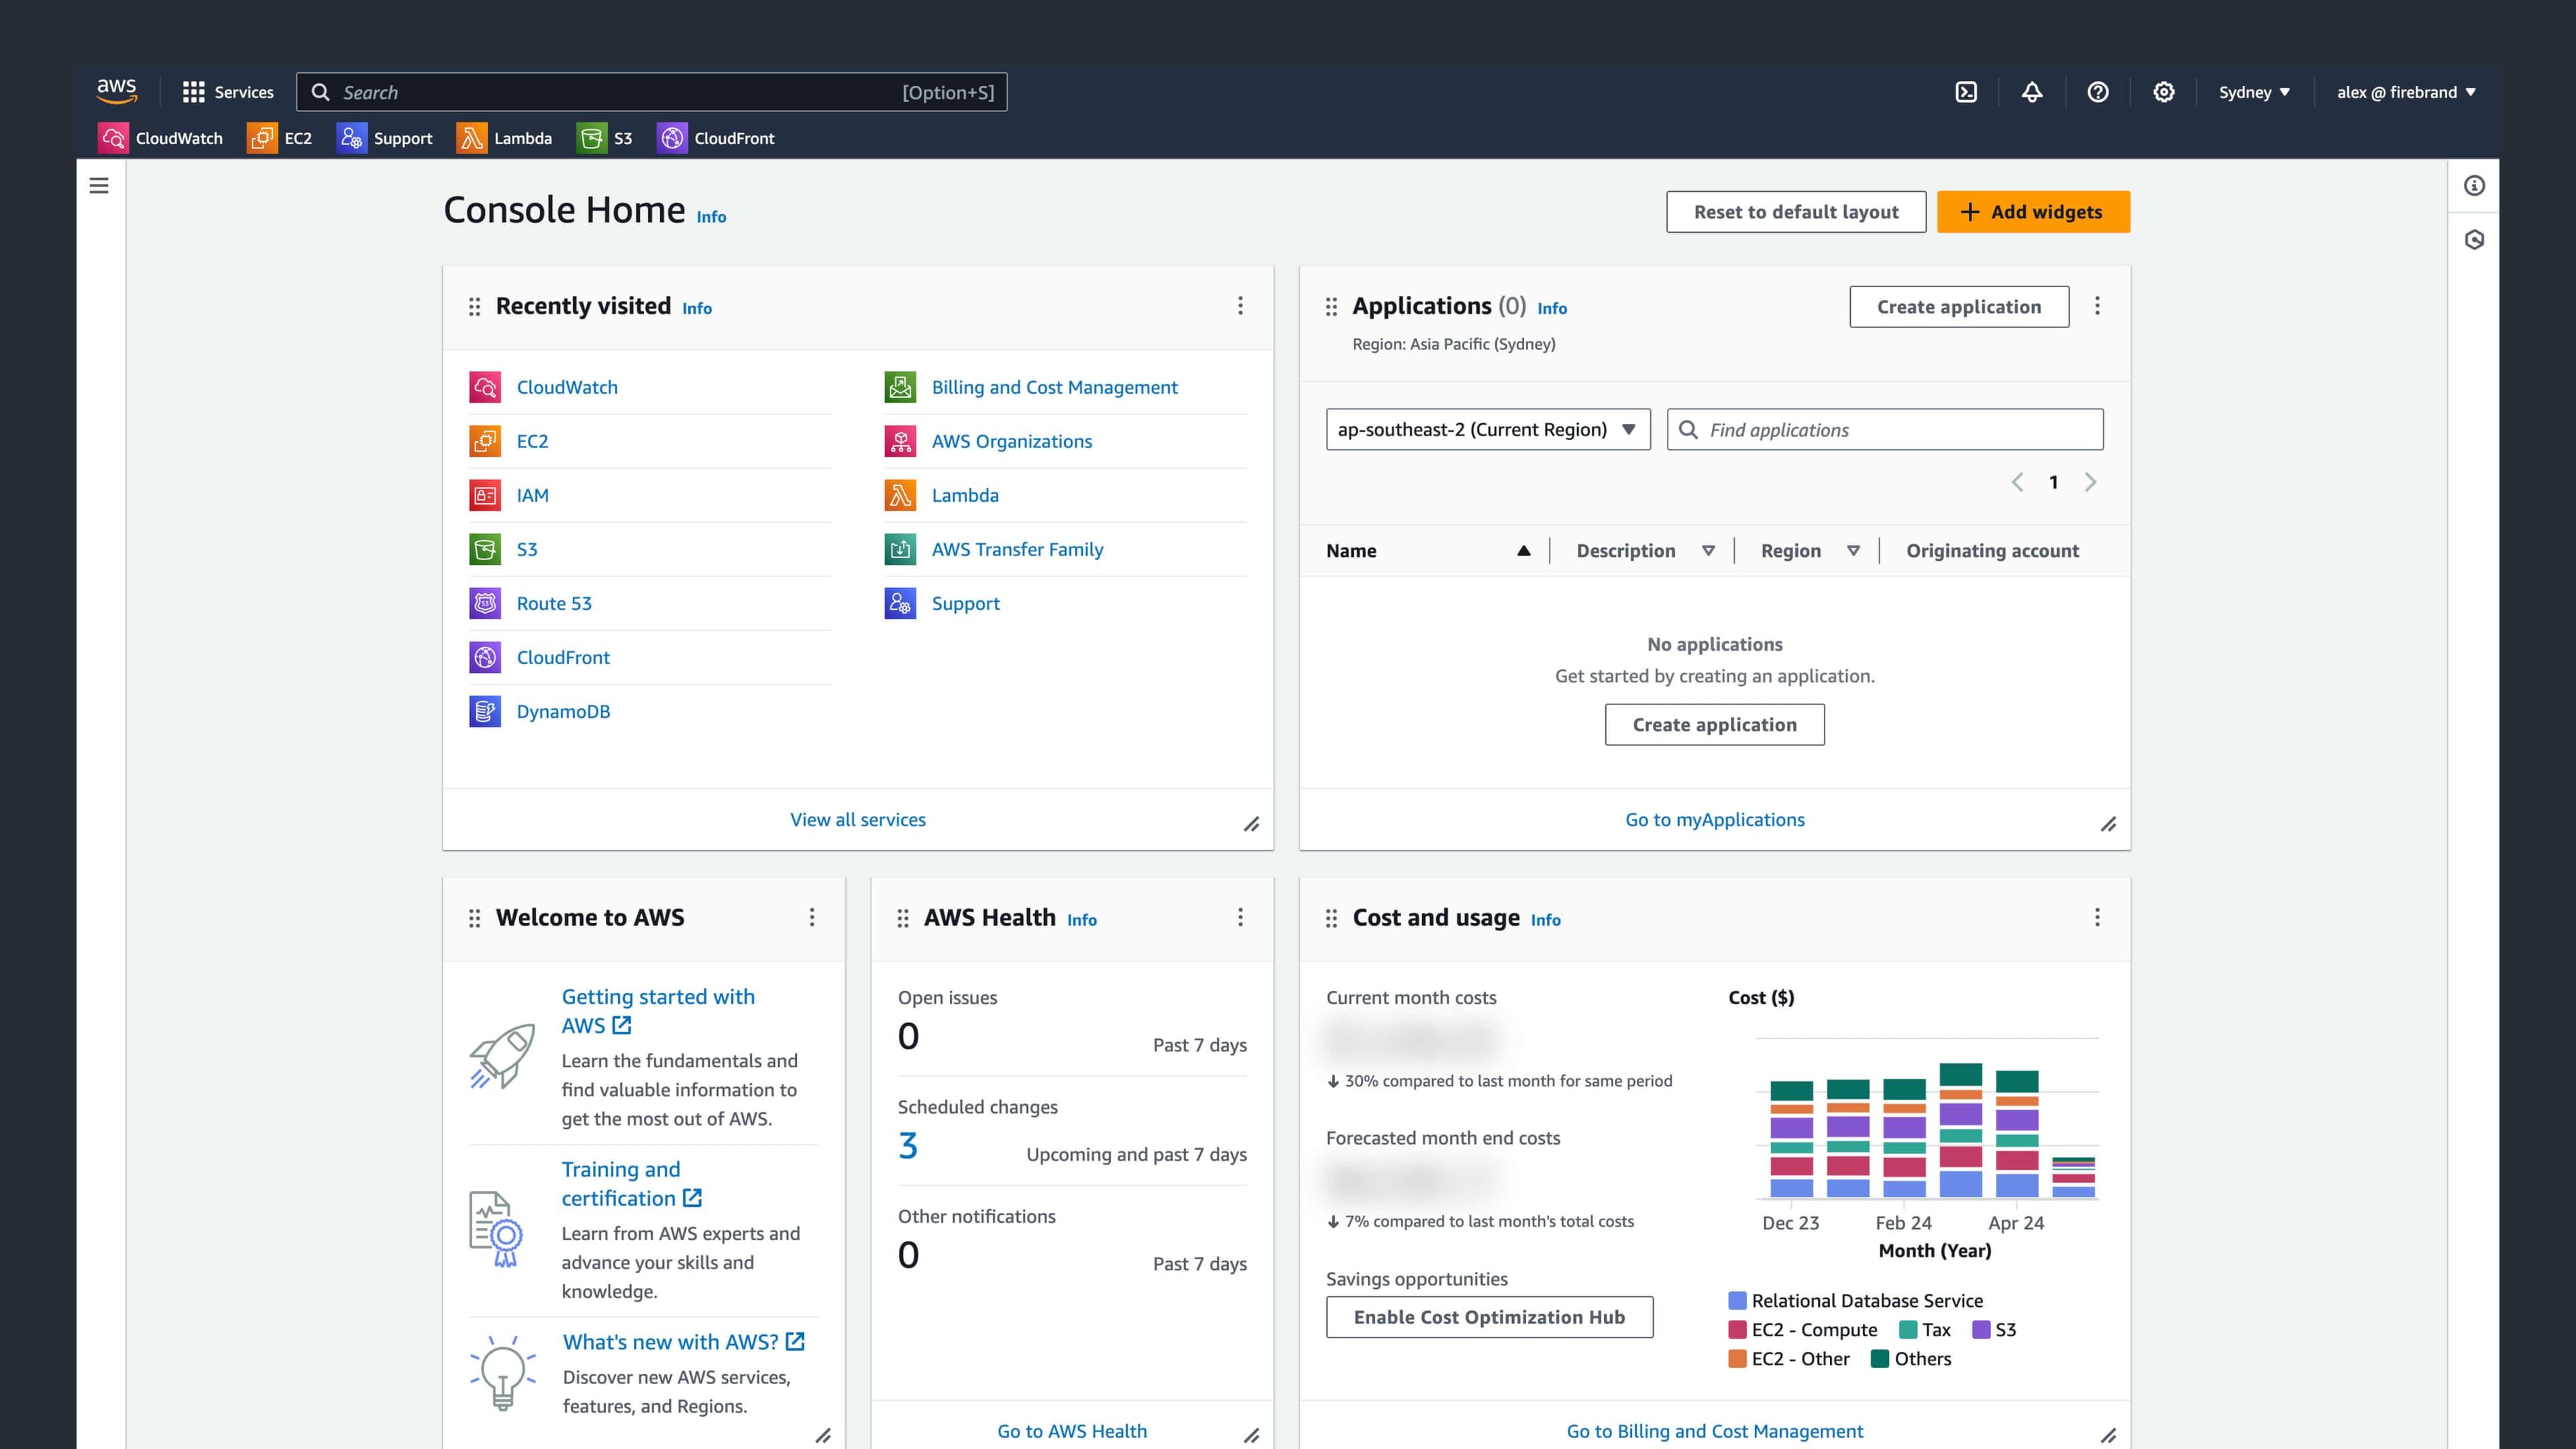Open Welcome to AWS widget options menu
2576x1449 pixels.
pyautogui.click(x=812, y=917)
